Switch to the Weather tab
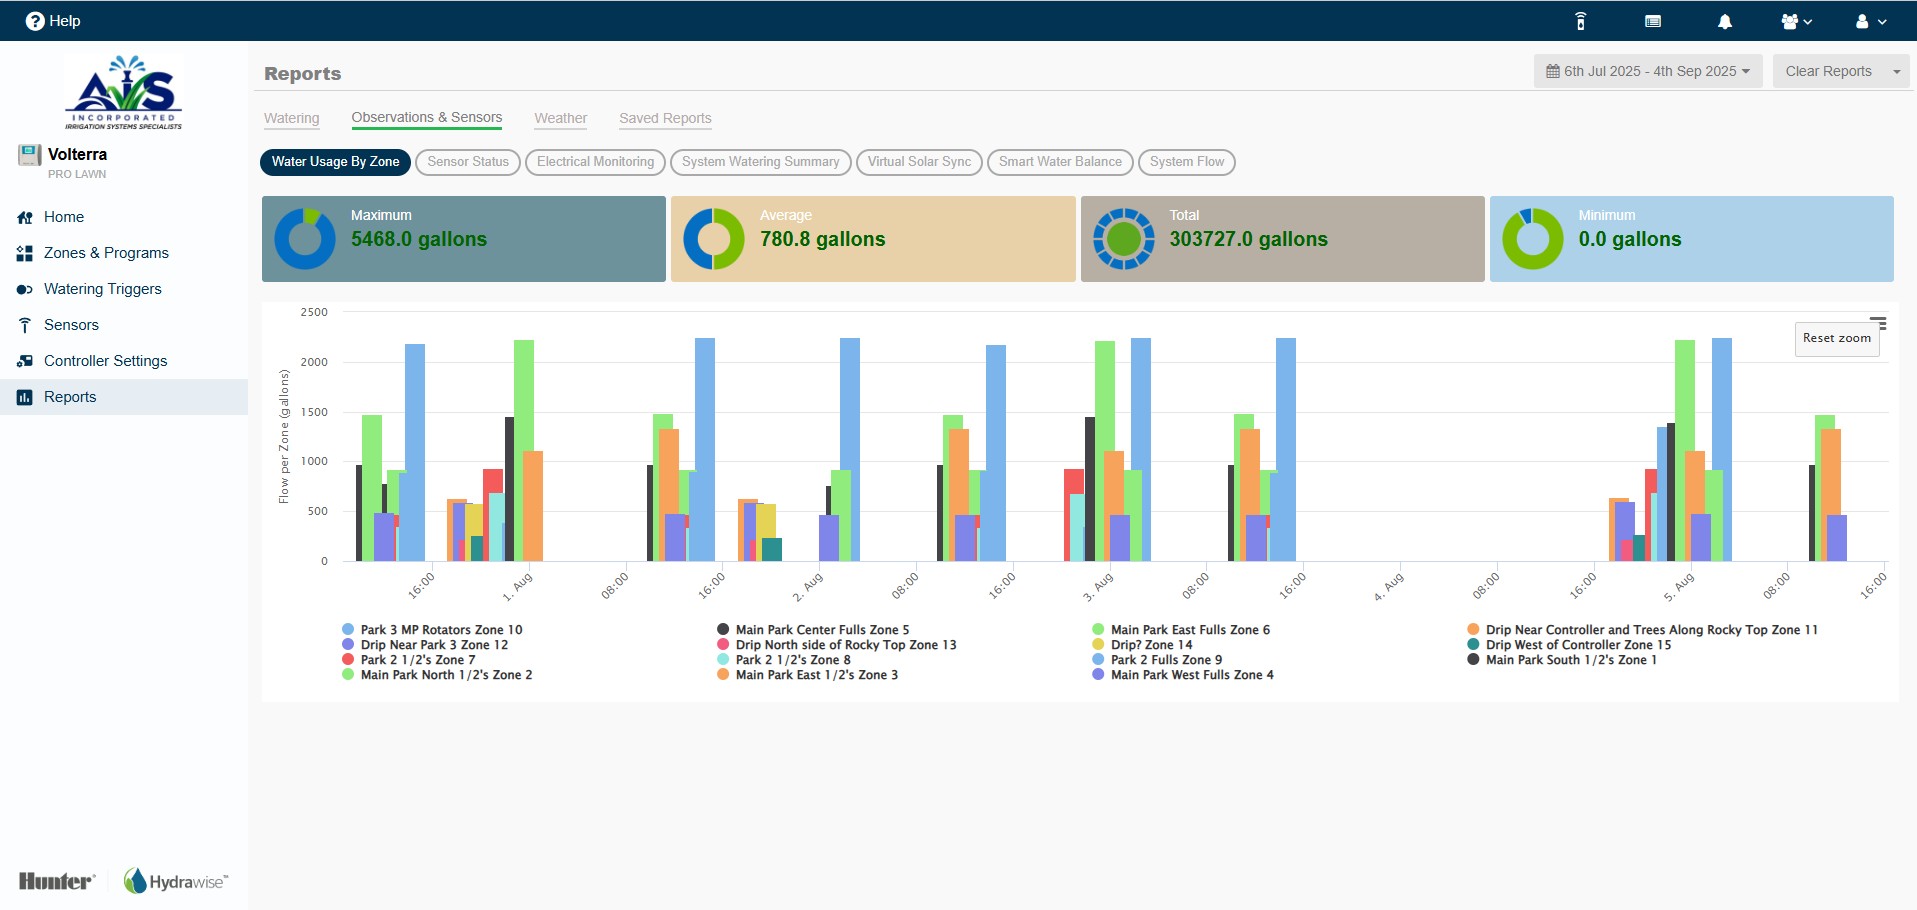 coord(560,118)
